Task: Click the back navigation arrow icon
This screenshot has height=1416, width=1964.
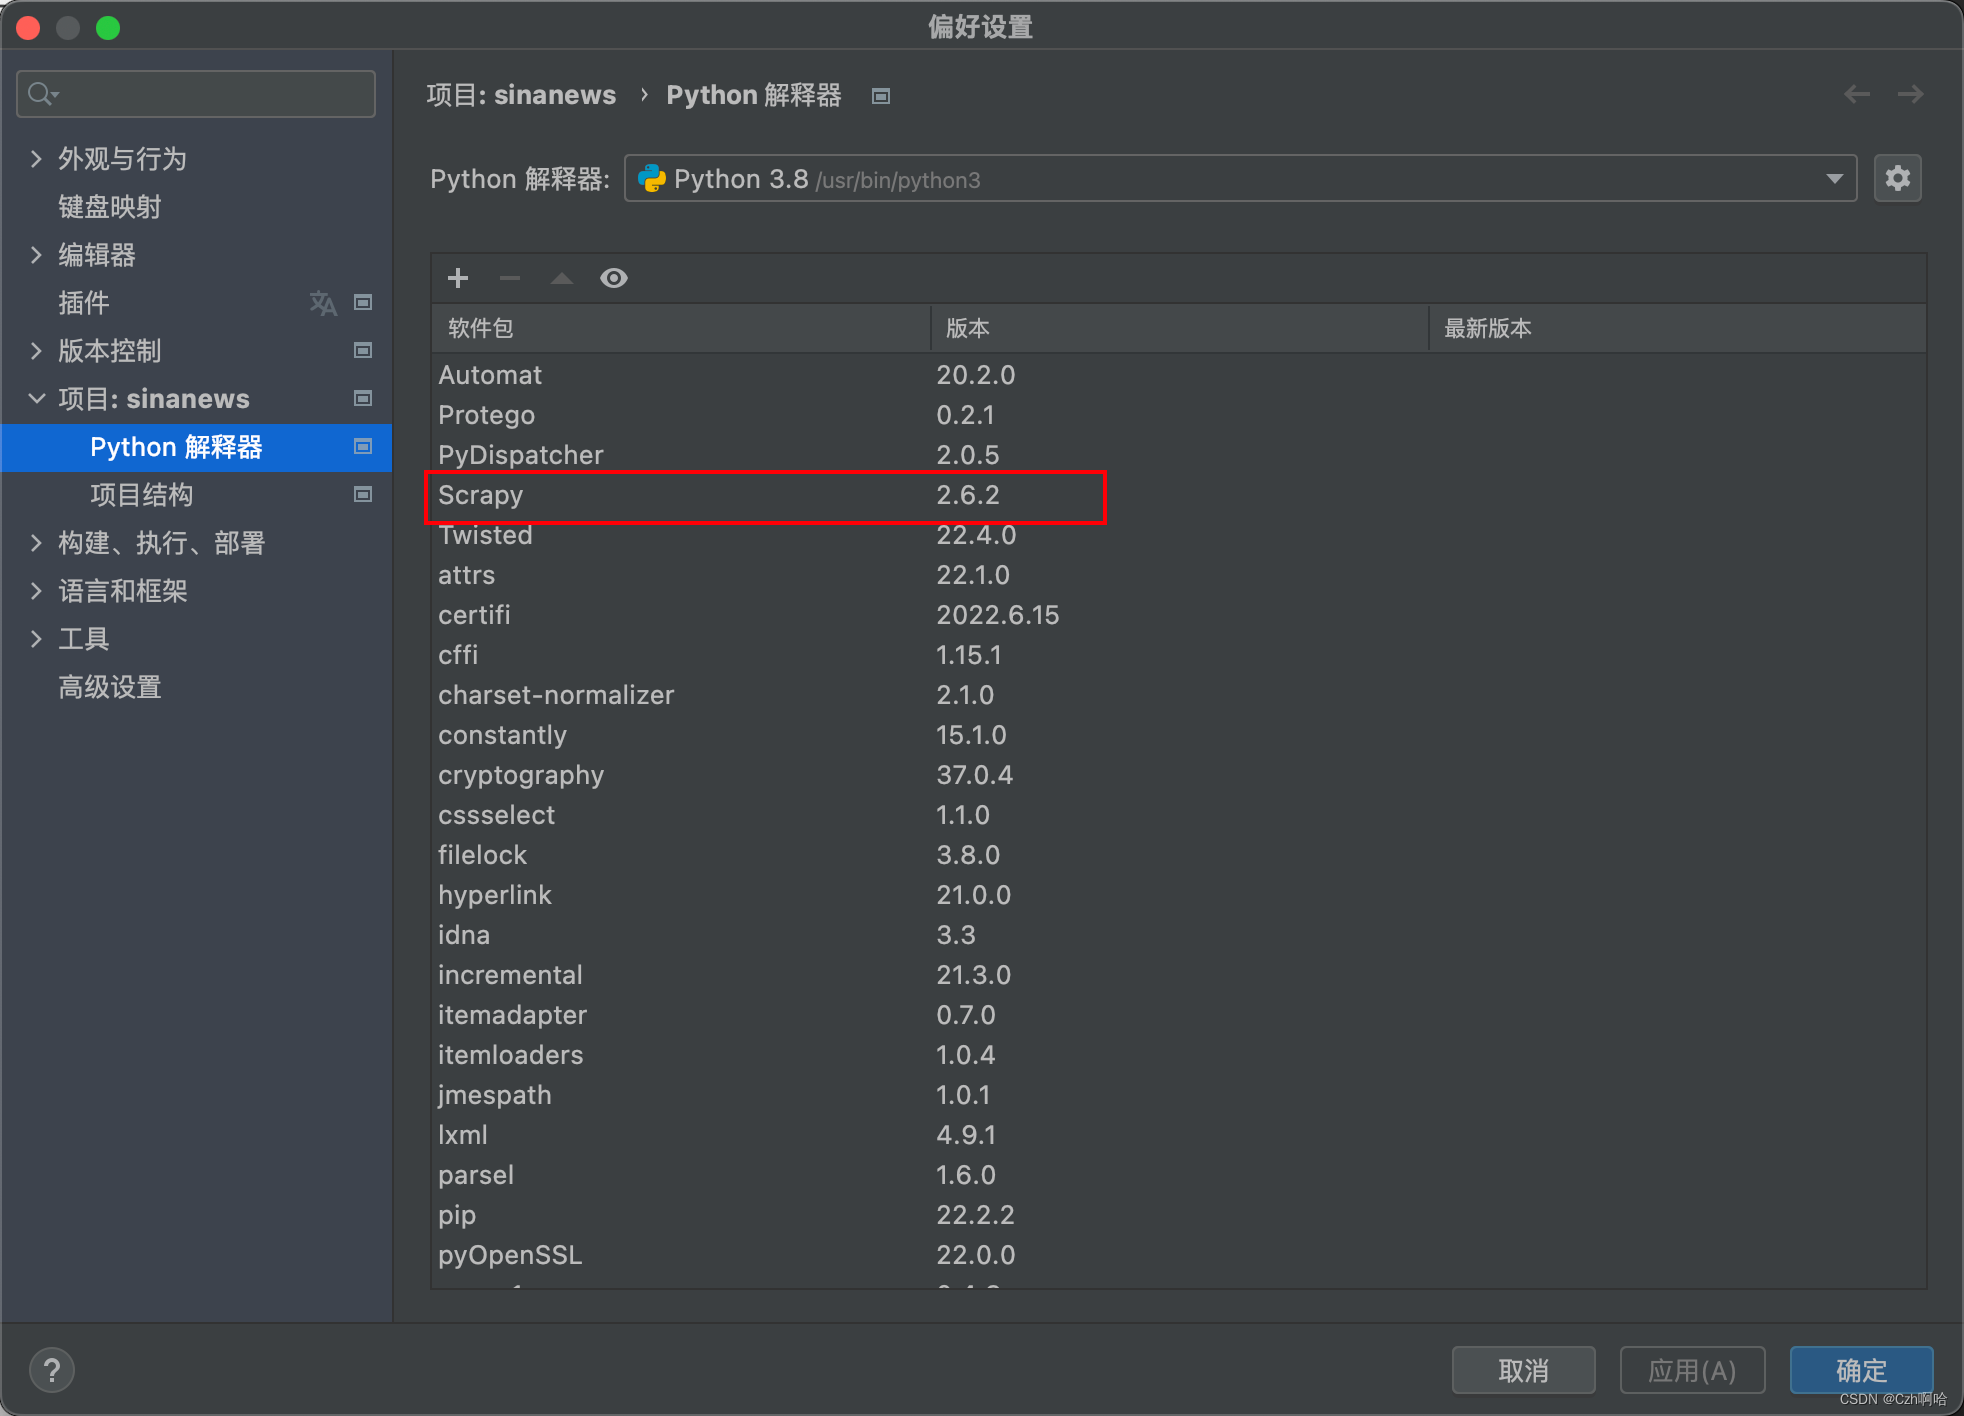Action: (x=1856, y=95)
